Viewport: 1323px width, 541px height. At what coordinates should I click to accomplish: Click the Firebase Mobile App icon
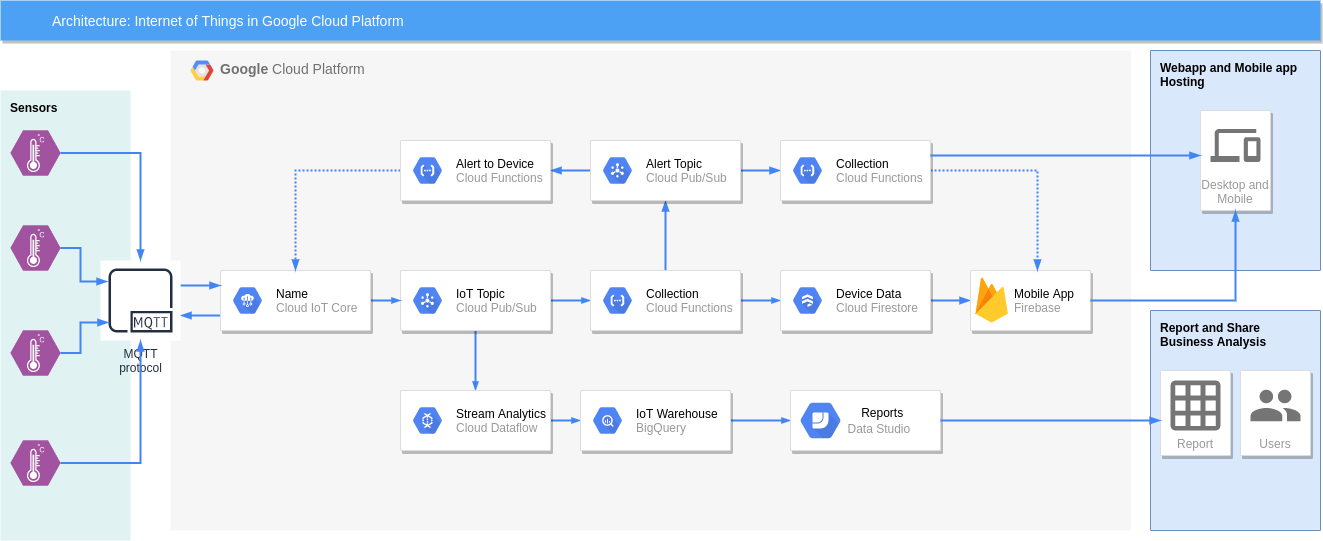tap(991, 300)
